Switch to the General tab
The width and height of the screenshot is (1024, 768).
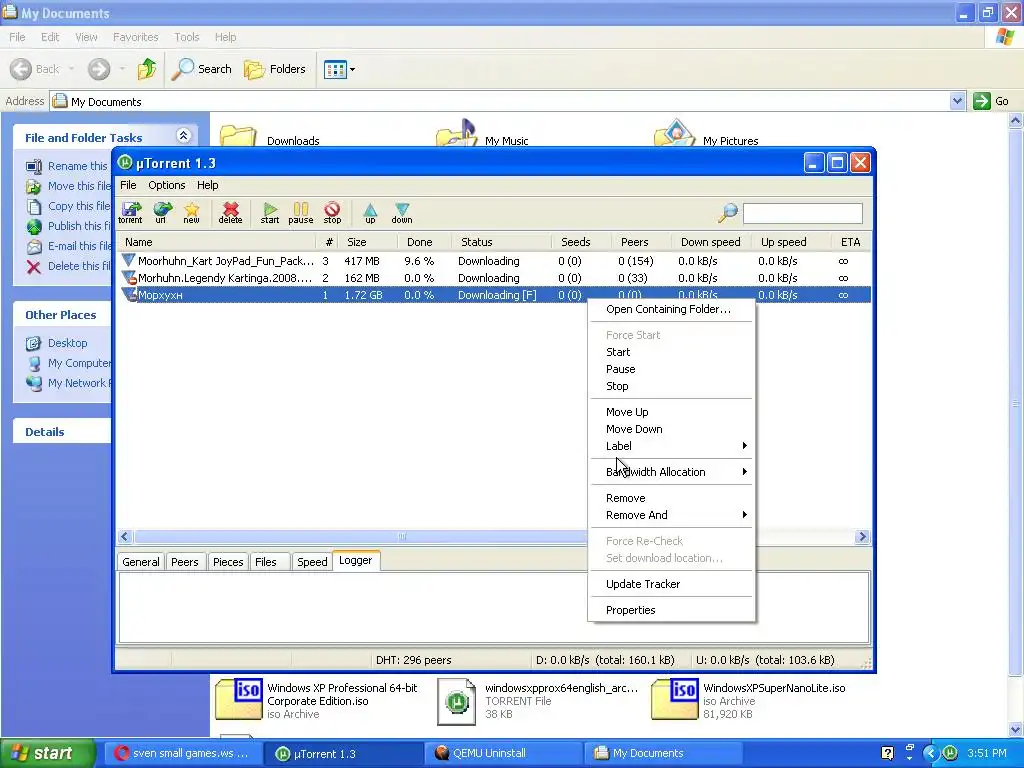pyautogui.click(x=140, y=562)
